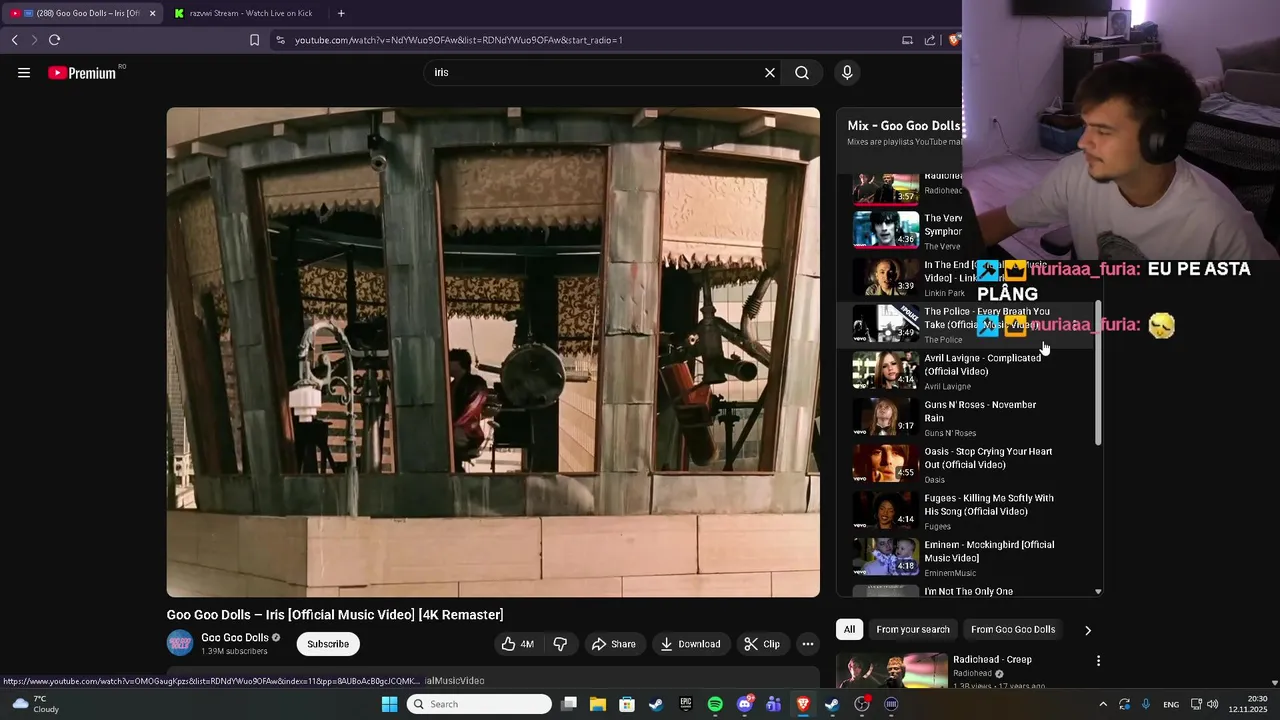Open Task View from taskbar
This screenshot has width=1280, height=720.
(x=569, y=704)
